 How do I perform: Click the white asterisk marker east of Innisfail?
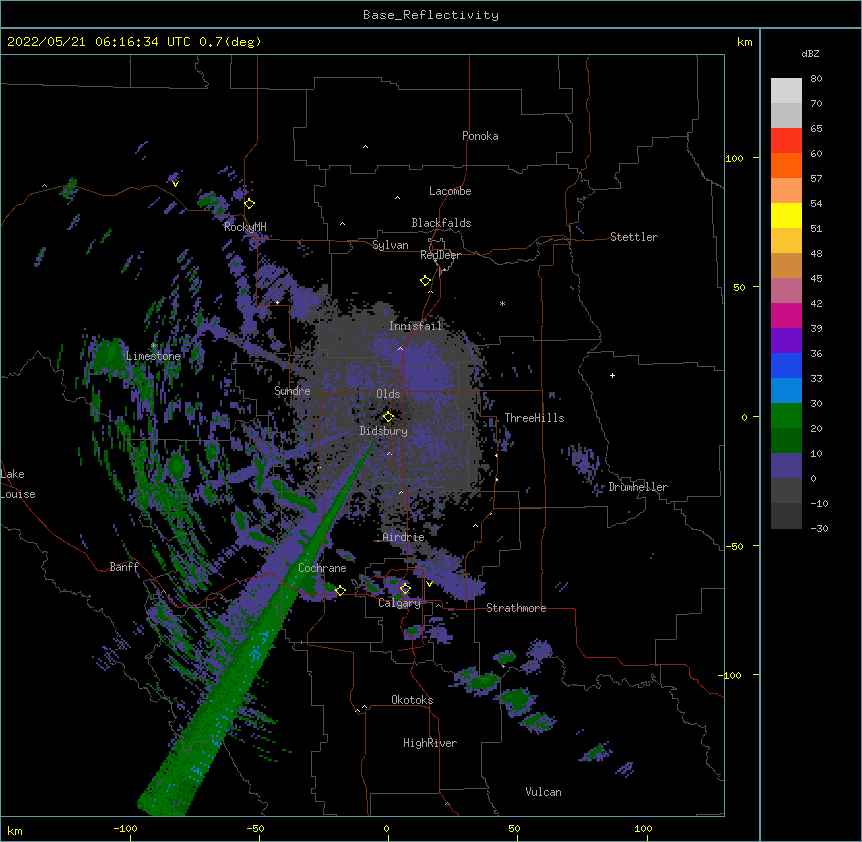click(x=502, y=303)
